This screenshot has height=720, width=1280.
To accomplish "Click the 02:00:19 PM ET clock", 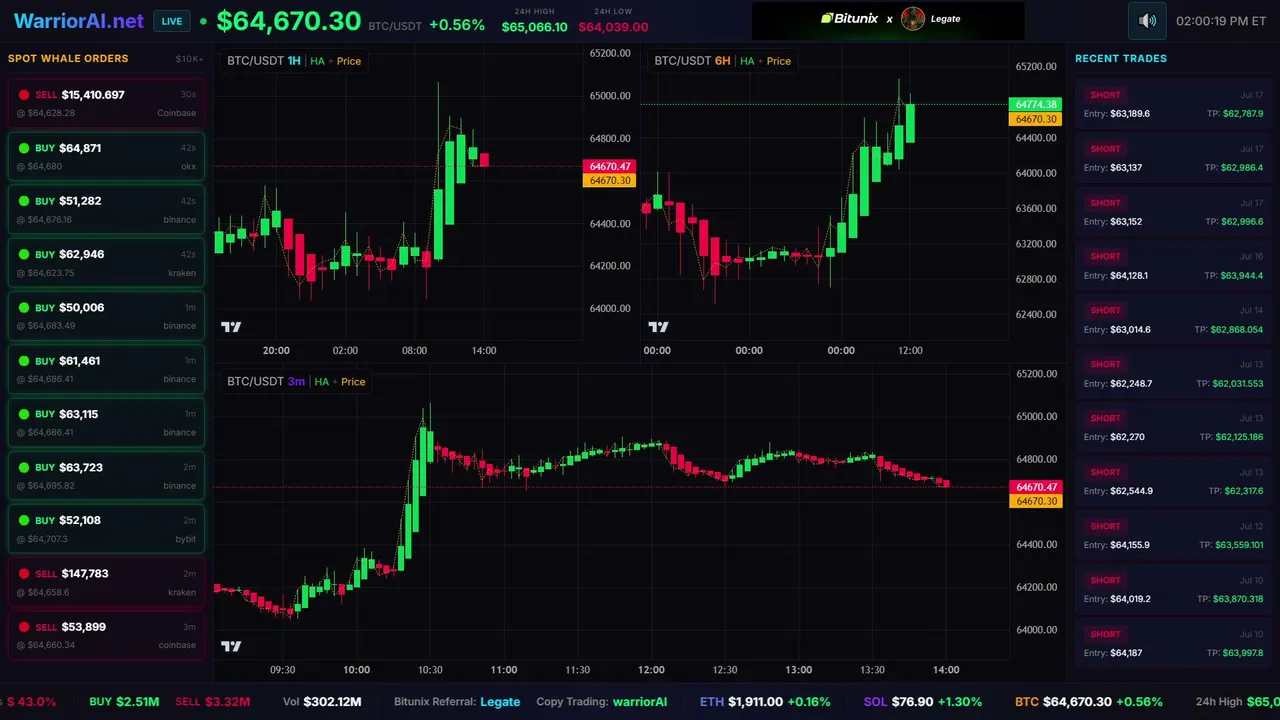I will coord(1222,21).
